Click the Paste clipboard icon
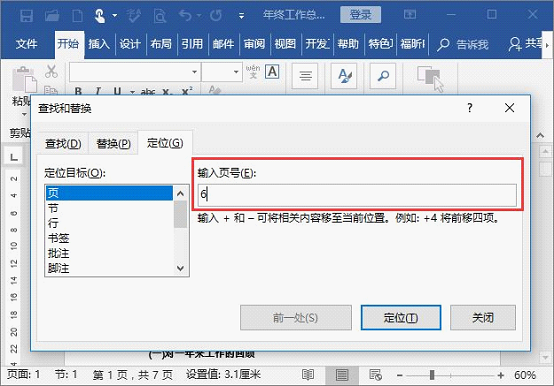Screen dimensions: 554x386 pos(24,79)
